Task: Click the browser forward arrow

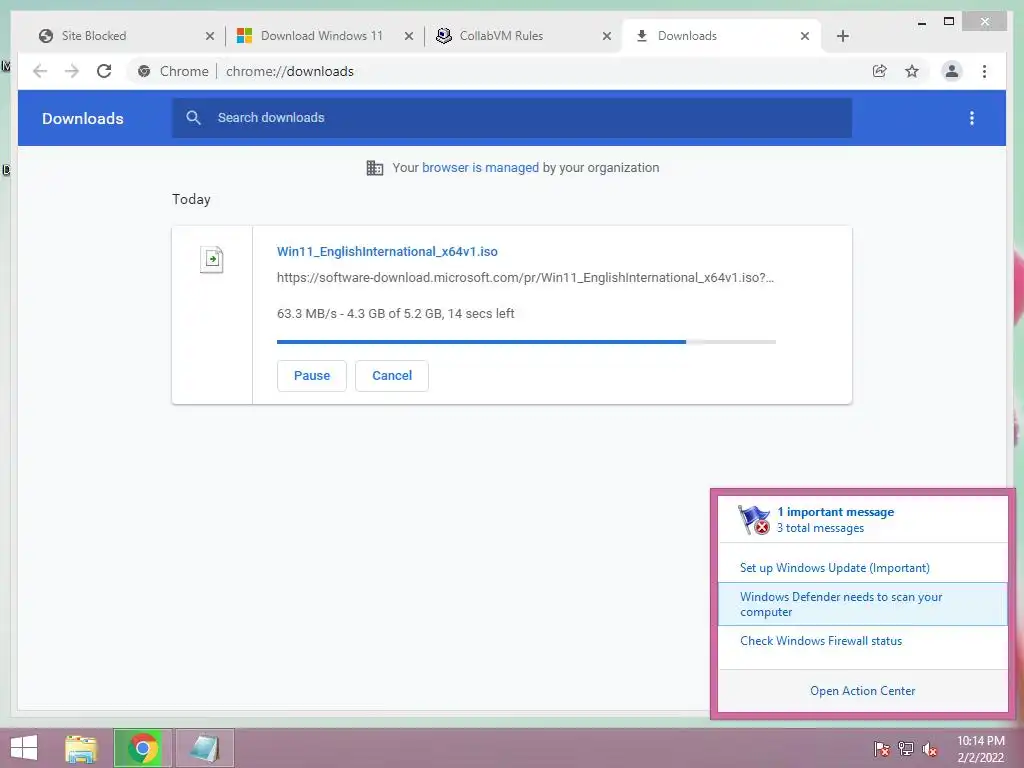Action: point(72,71)
